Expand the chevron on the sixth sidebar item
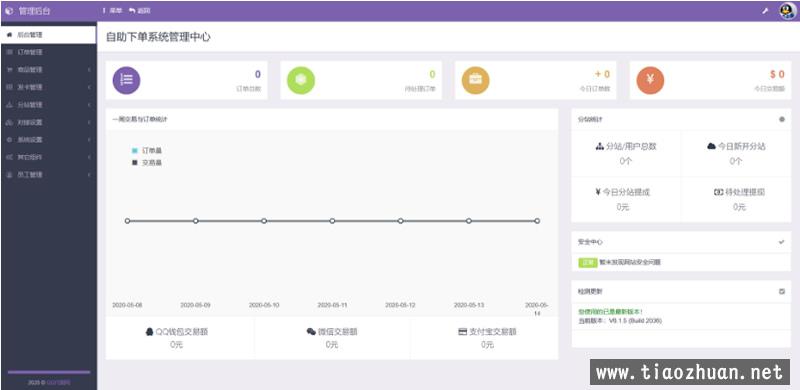Image resolution: width=800 pixels, height=390 pixels. [x=89, y=123]
